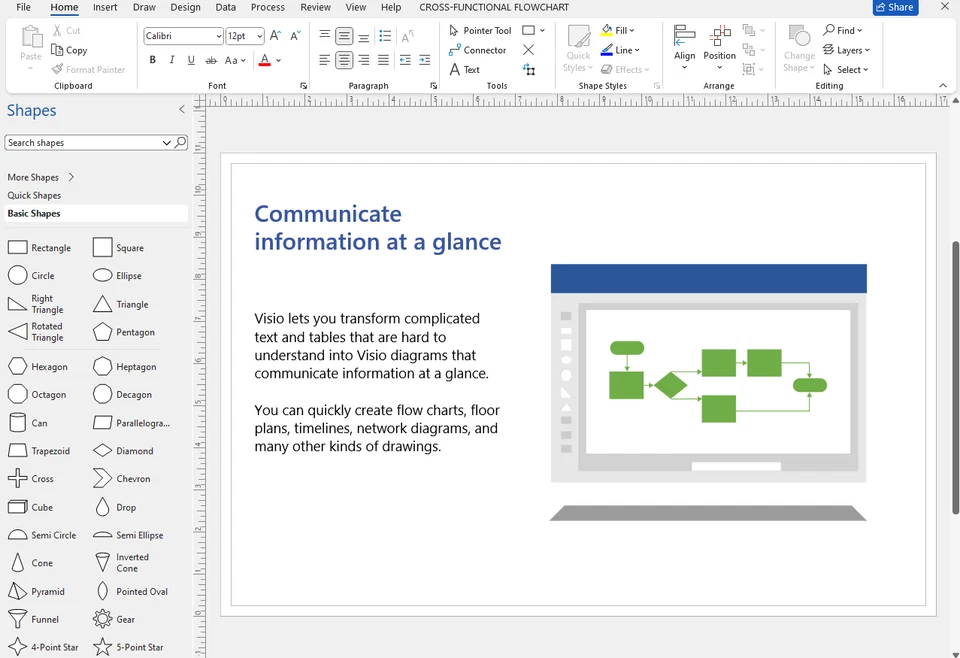This screenshot has width=960, height=658.
Task: Toggle underline formatting on
Action: 190,60
